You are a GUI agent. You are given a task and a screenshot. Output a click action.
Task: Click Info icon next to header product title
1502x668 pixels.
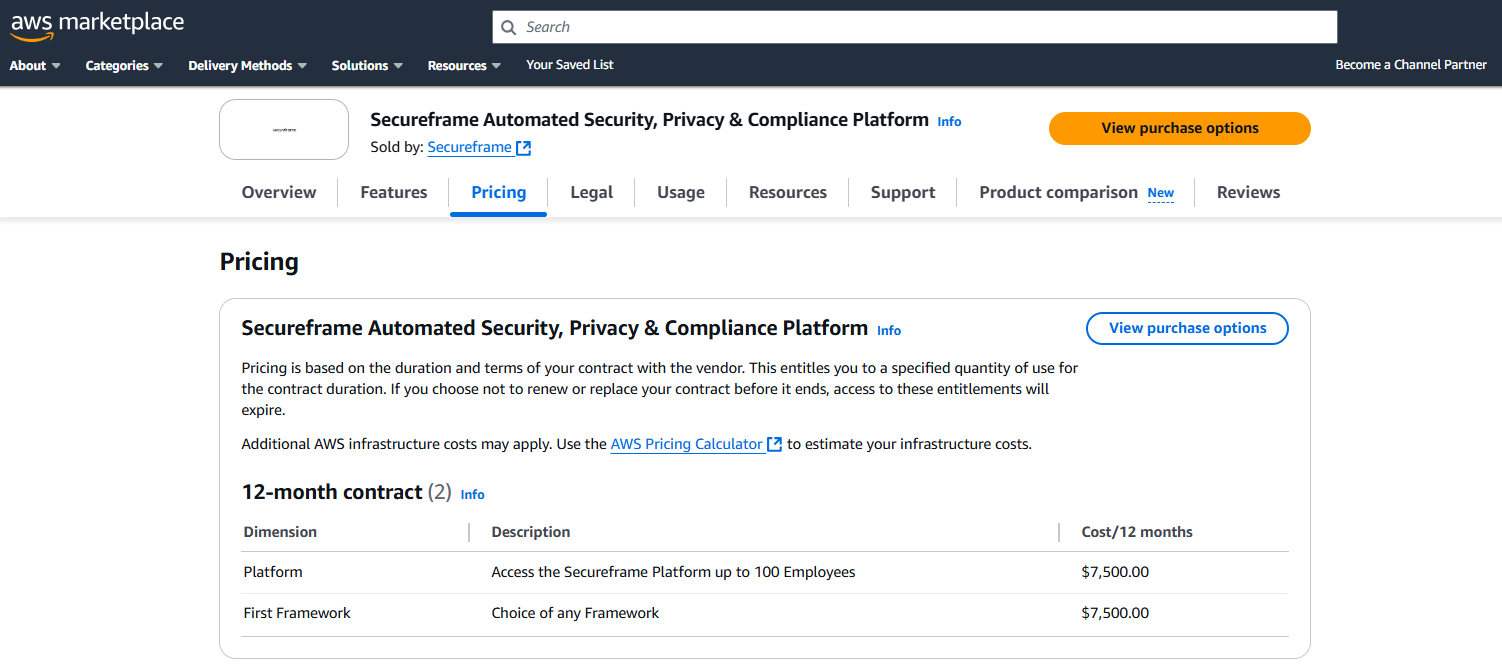coord(949,122)
